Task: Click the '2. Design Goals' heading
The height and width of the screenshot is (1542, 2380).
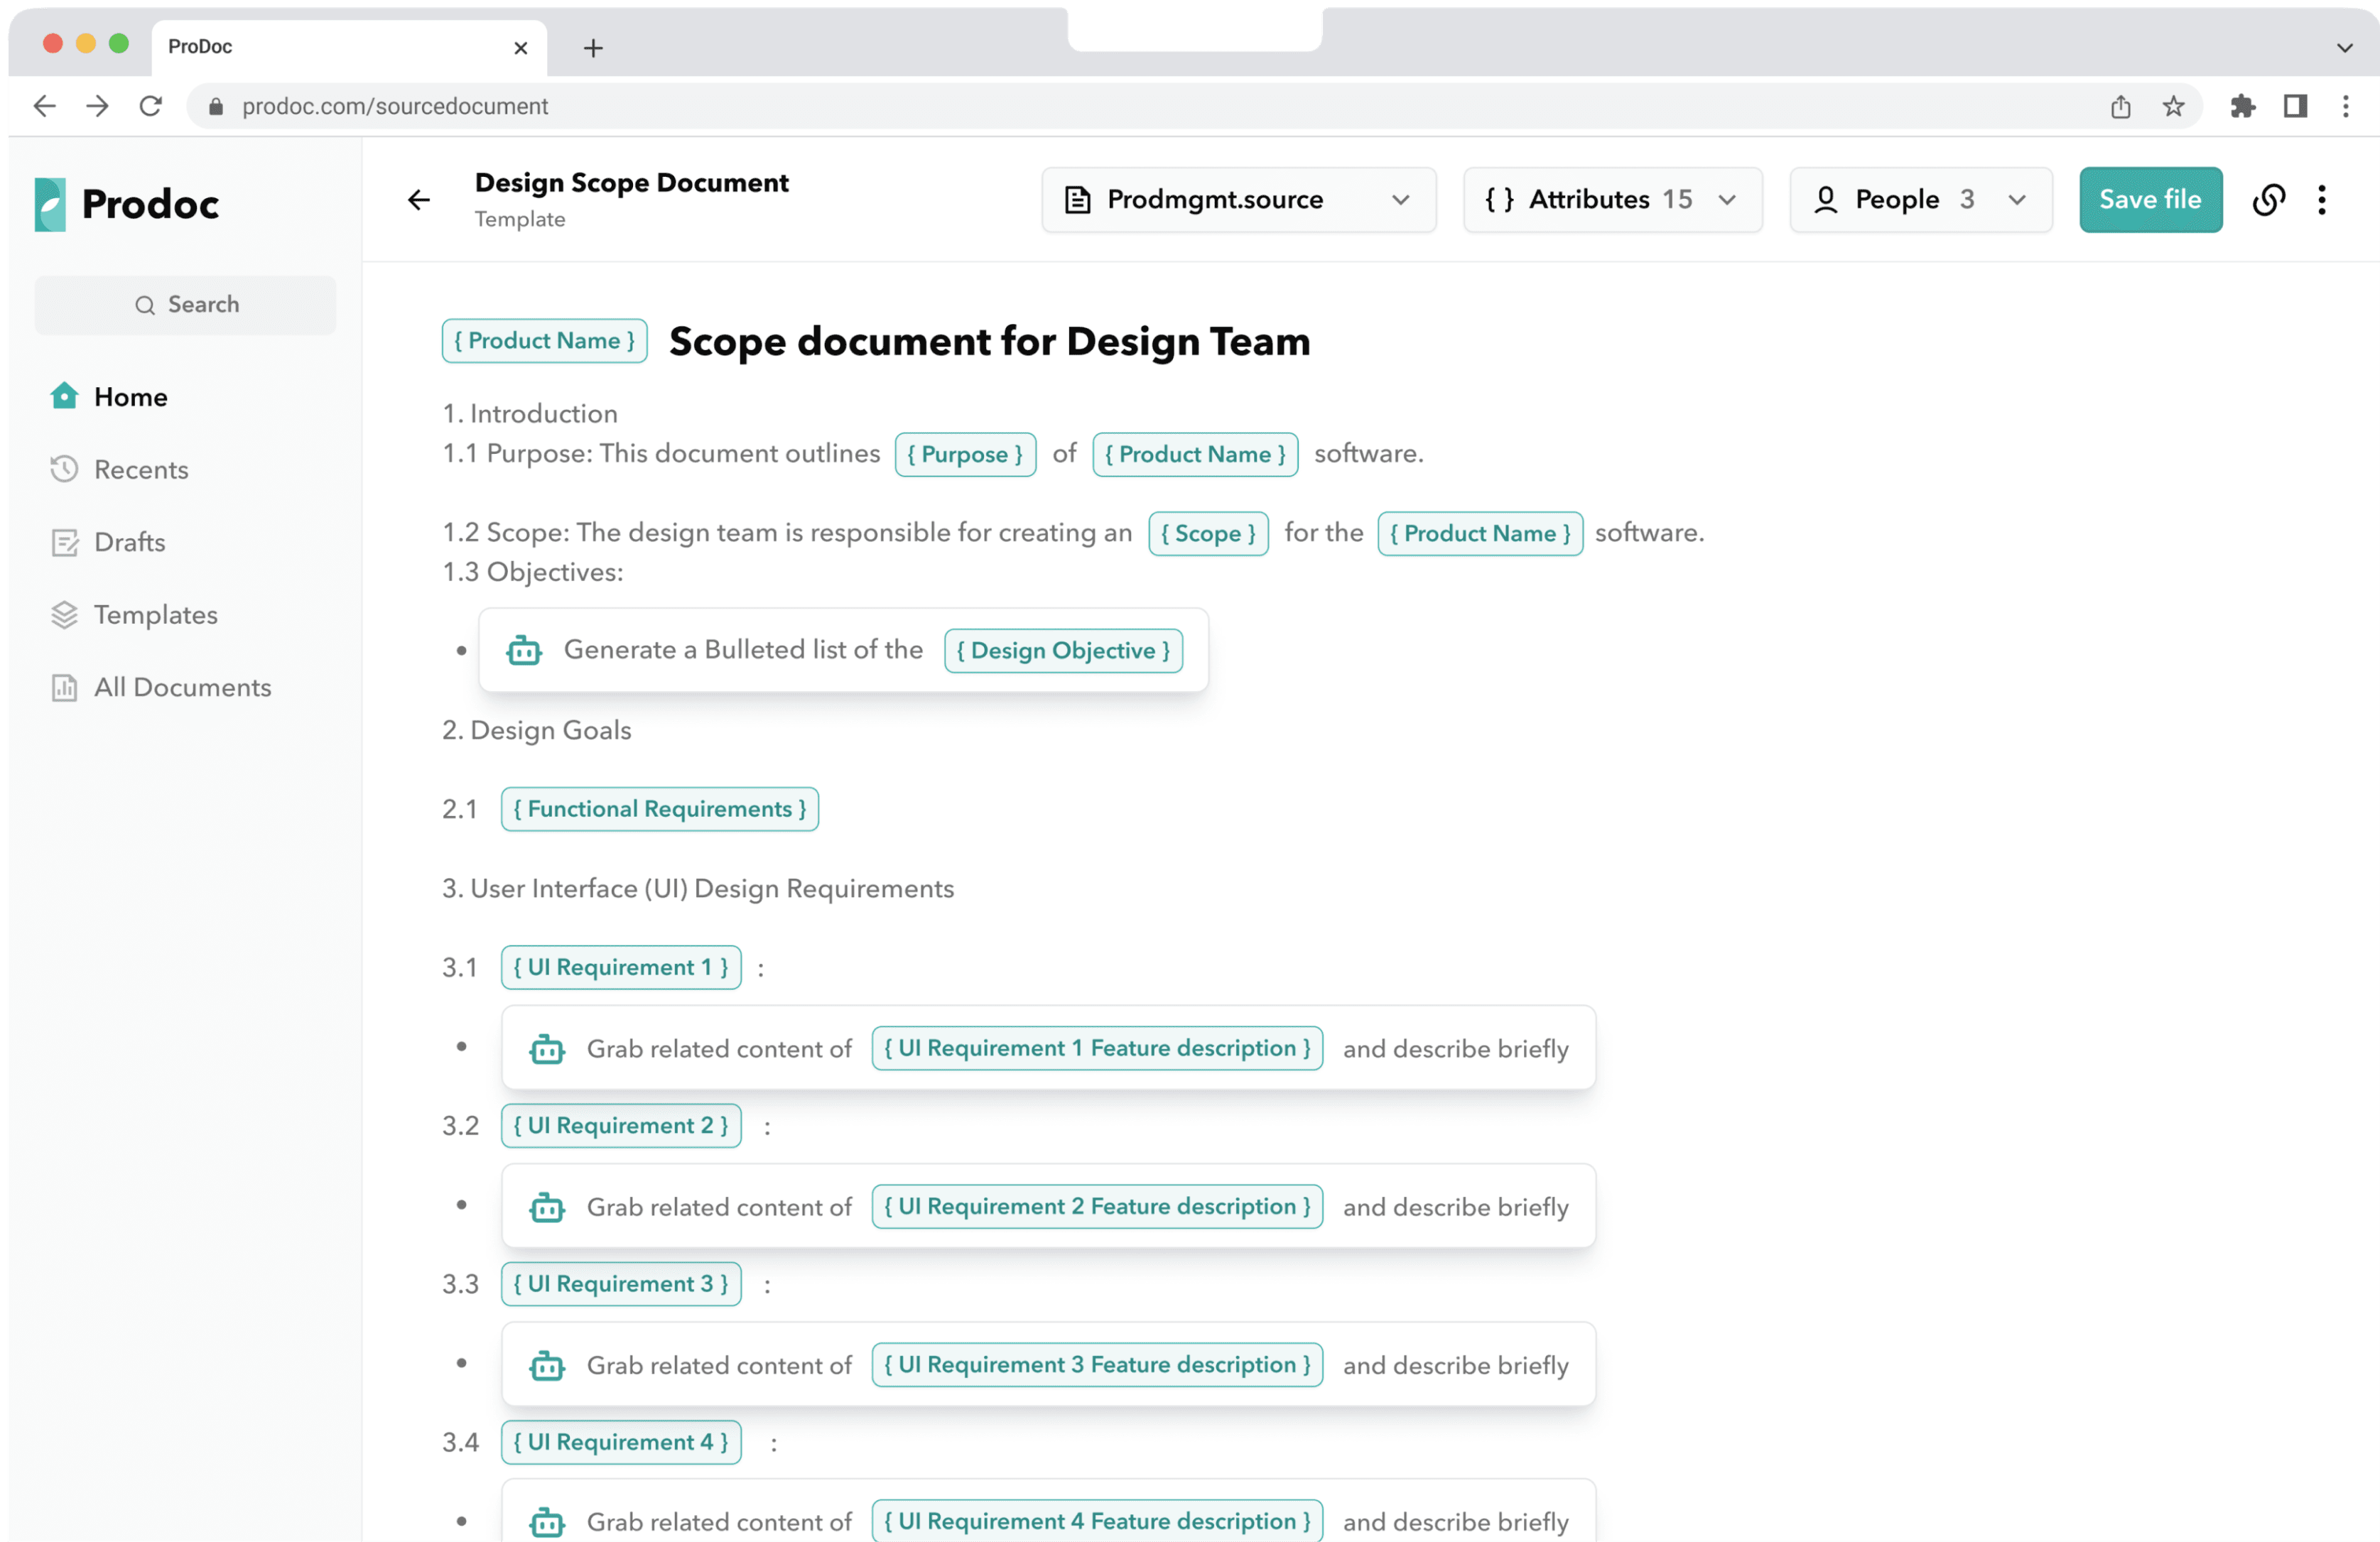Action: click(x=537, y=730)
